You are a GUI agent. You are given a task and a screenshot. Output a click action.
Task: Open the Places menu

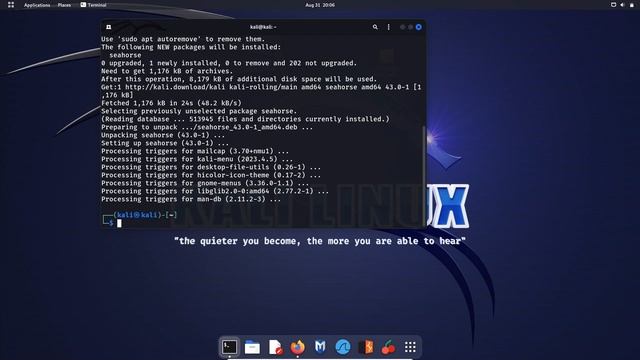point(64,5)
